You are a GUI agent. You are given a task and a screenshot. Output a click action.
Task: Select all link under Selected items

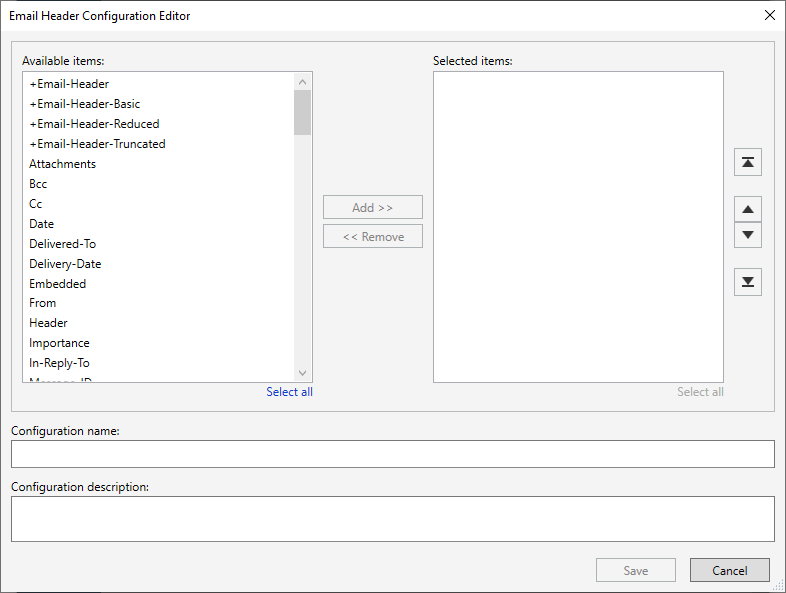700,391
